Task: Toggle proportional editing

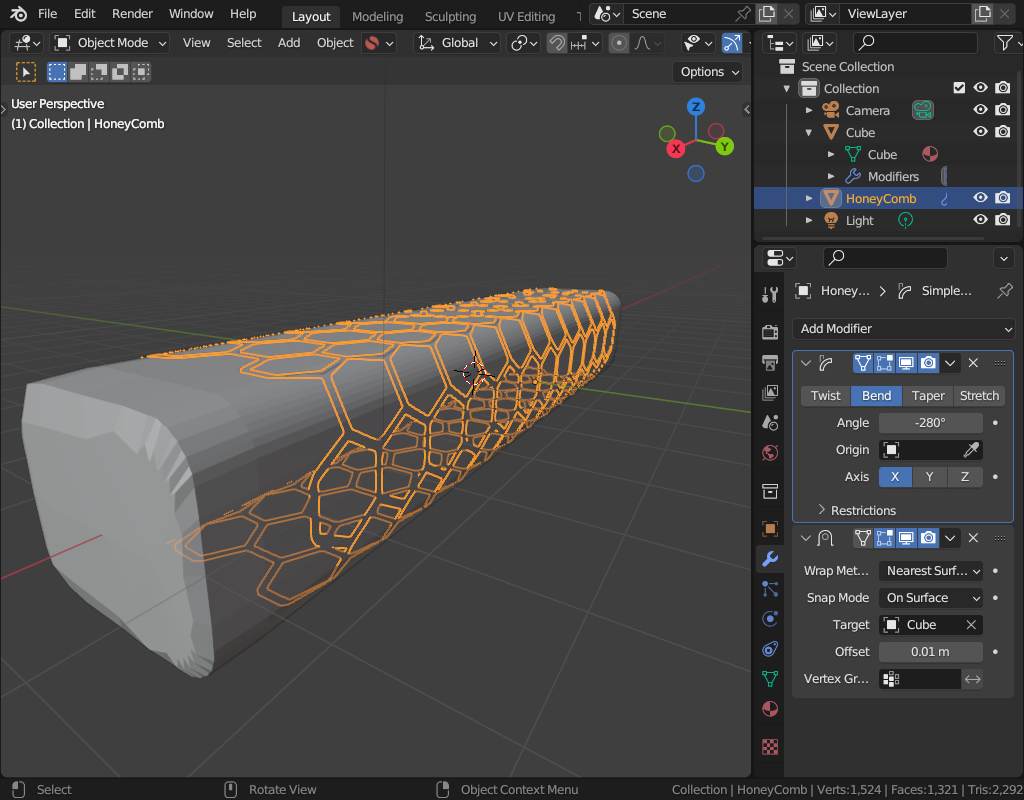Action: pos(618,43)
